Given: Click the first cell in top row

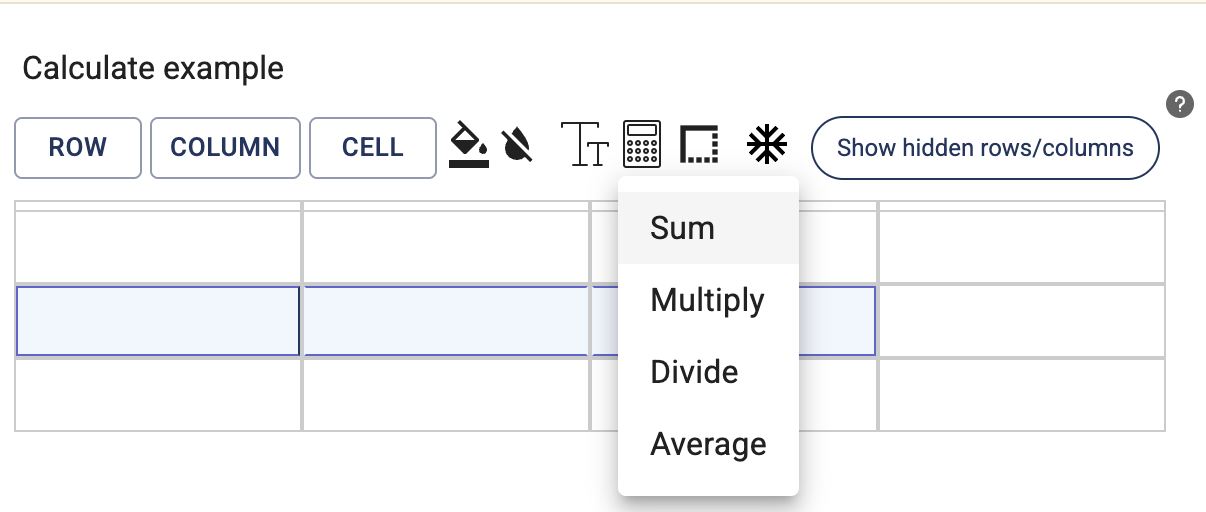Looking at the screenshot, I should (158, 247).
